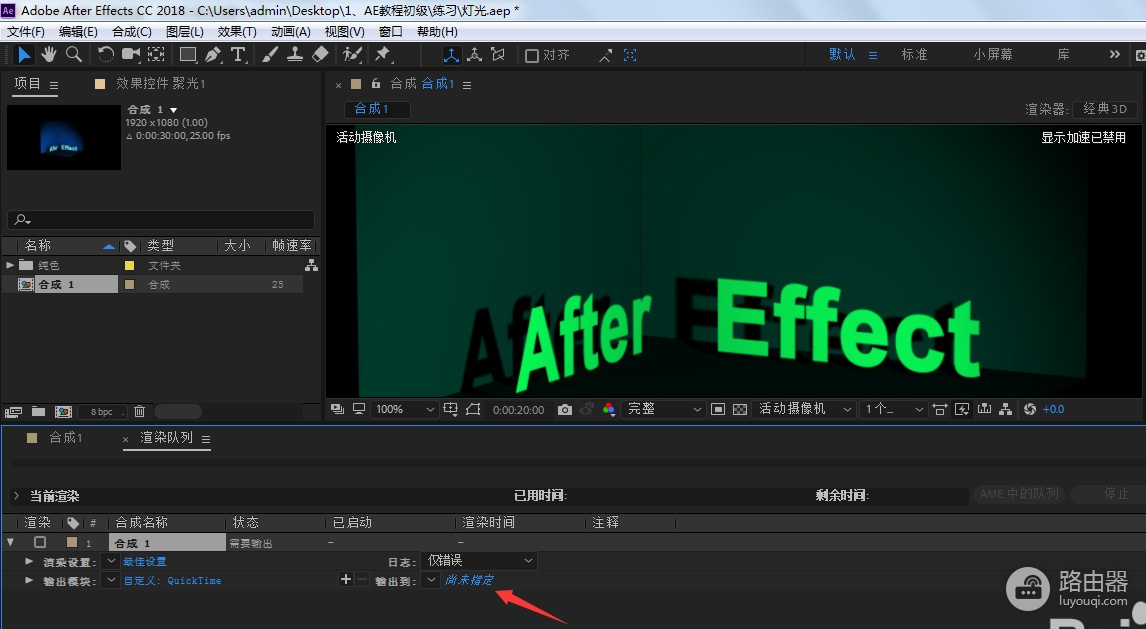Check the render checkbox for 合成 1
Image resolution: width=1146 pixels, height=629 pixels.
40,542
